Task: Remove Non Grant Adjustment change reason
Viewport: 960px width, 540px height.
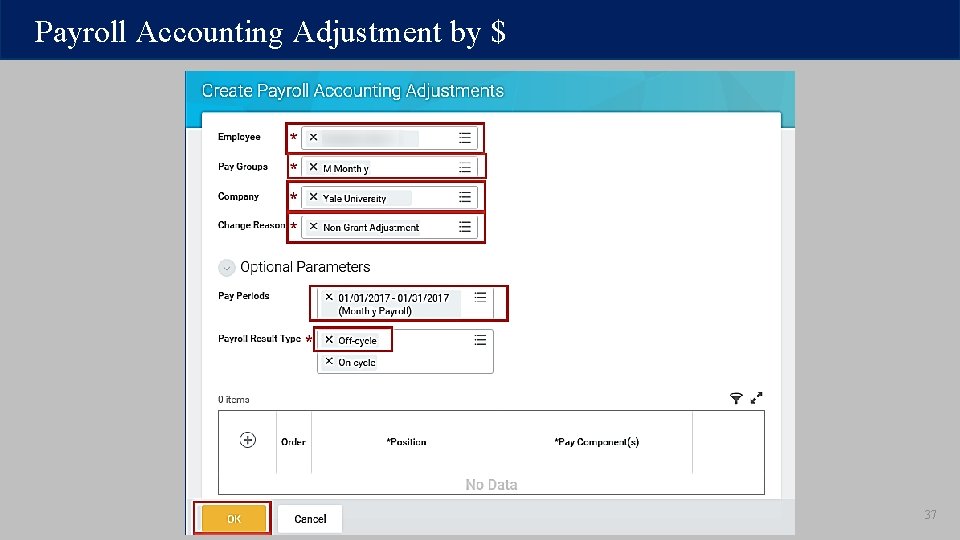Action: click(x=313, y=226)
